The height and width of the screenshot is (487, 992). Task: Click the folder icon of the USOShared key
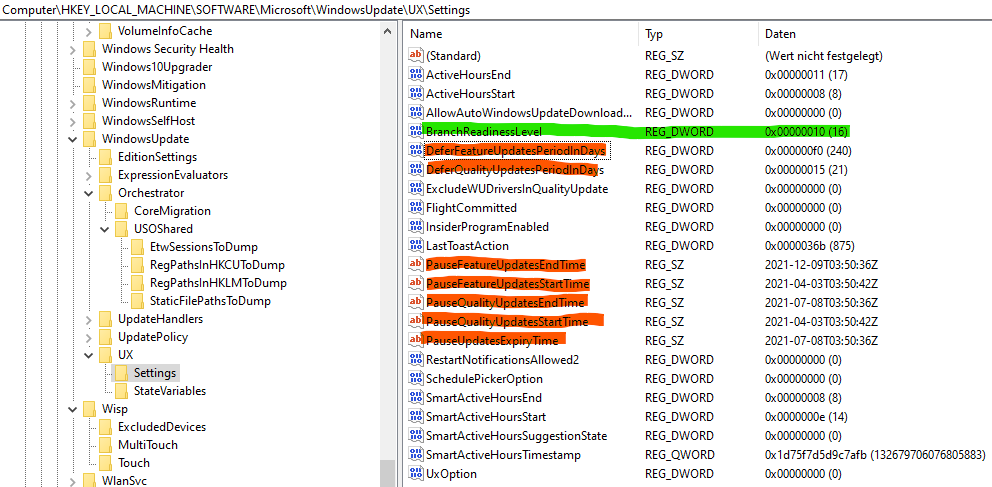click(121, 229)
